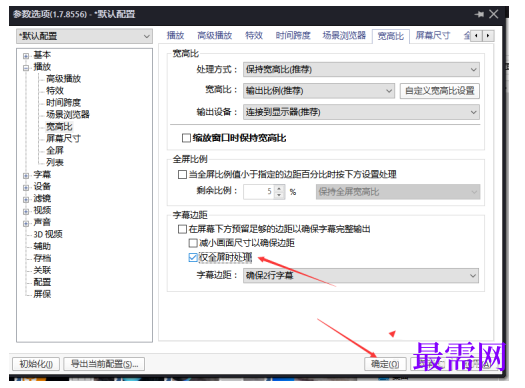Select 存档 in the tree
The width and height of the screenshot is (525, 388).
(x=42, y=258)
